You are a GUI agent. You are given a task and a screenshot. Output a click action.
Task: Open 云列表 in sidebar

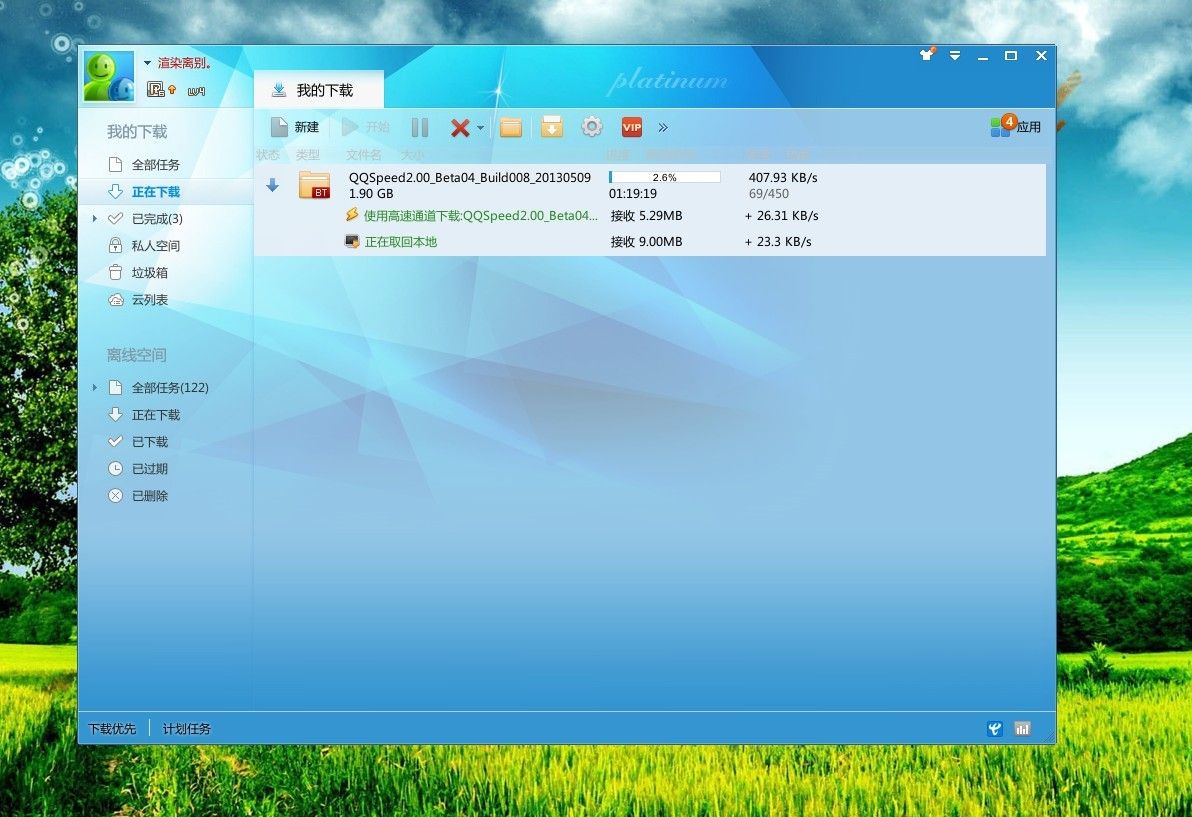click(149, 300)
